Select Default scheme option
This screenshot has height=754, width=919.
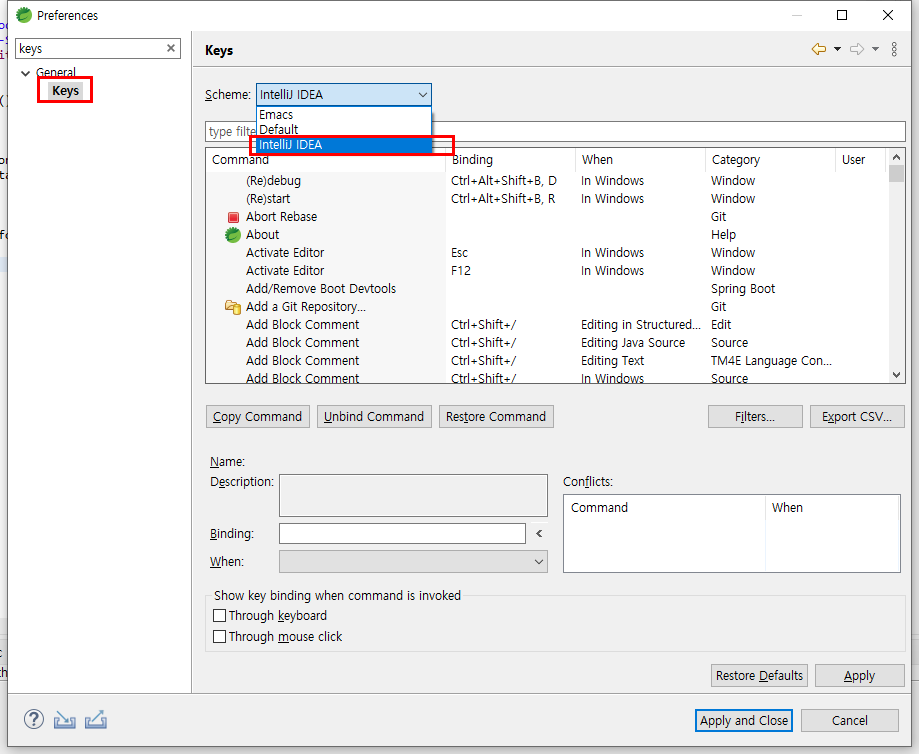[x=343, y=129]
